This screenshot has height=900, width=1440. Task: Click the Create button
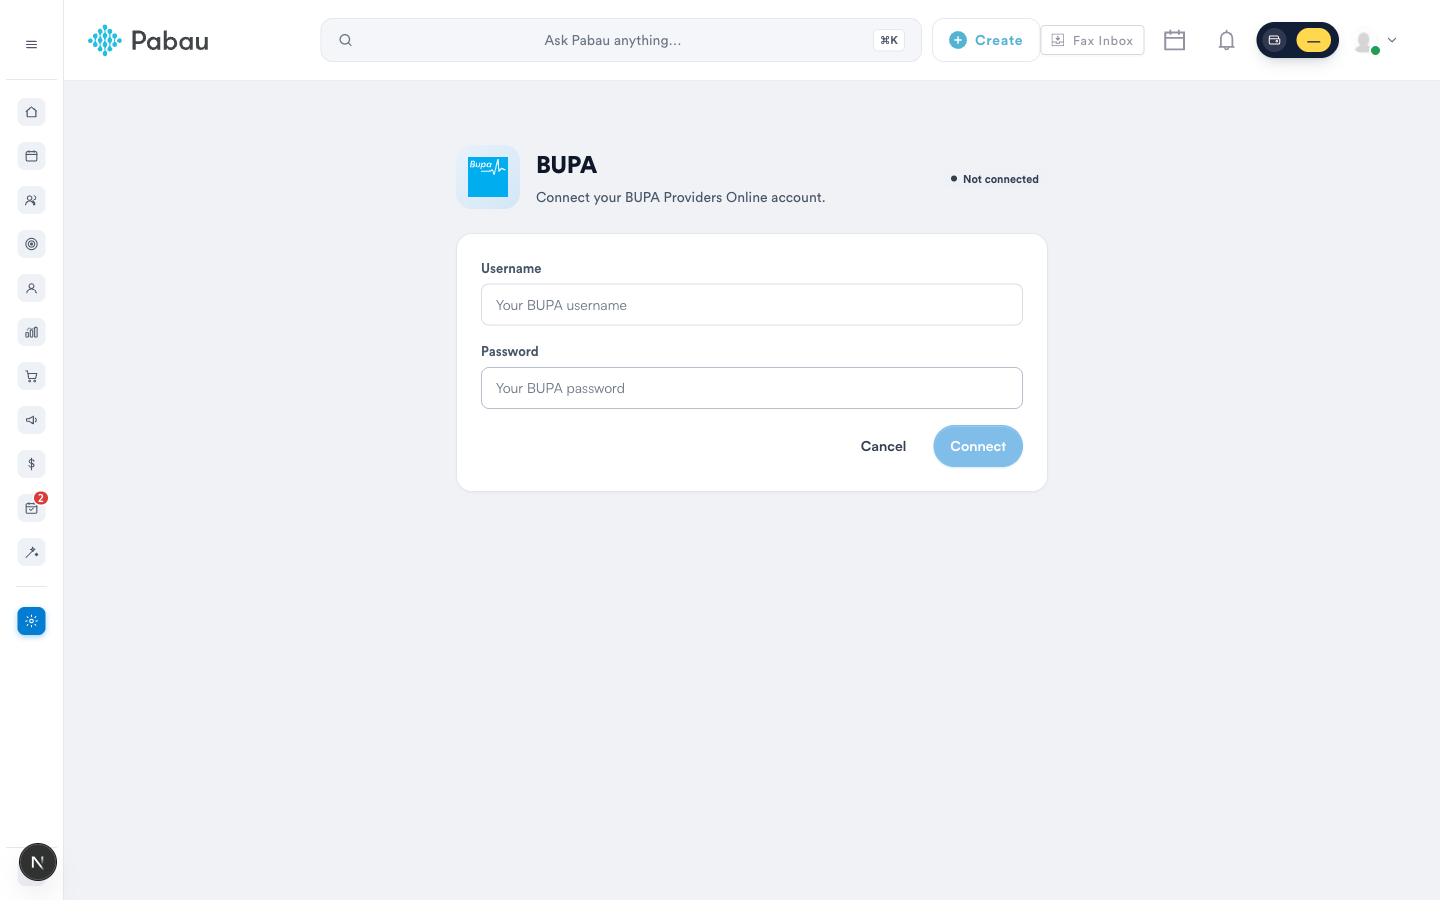[986, 40]
